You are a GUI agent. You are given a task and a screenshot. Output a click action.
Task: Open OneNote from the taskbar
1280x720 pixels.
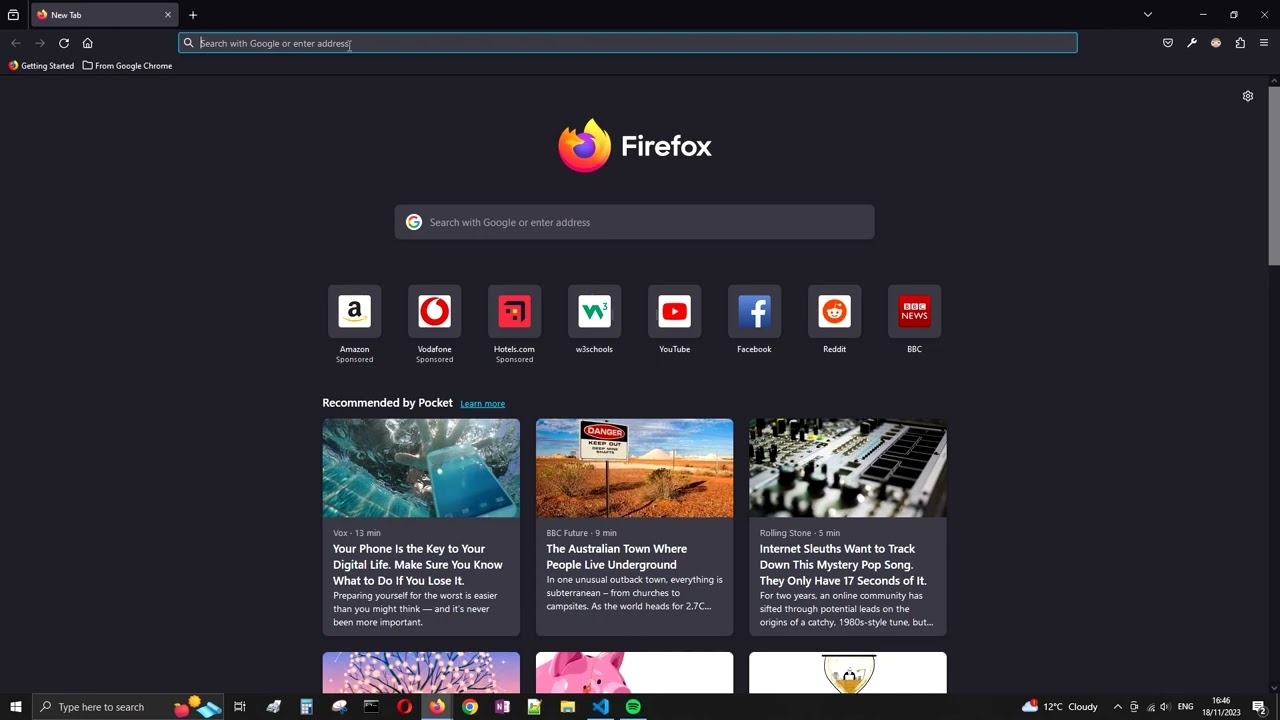pos(502,707)
